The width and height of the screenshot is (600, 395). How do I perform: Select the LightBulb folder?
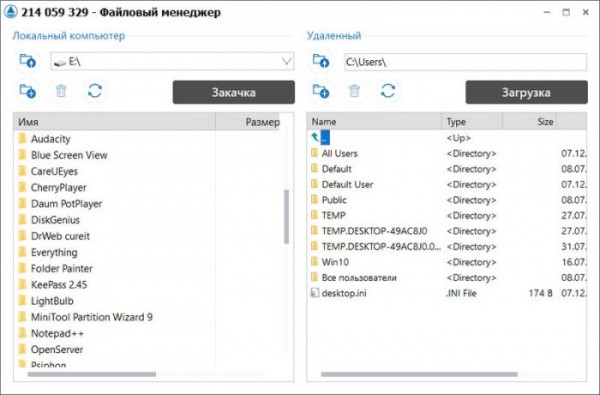click(x=46, y=301)
